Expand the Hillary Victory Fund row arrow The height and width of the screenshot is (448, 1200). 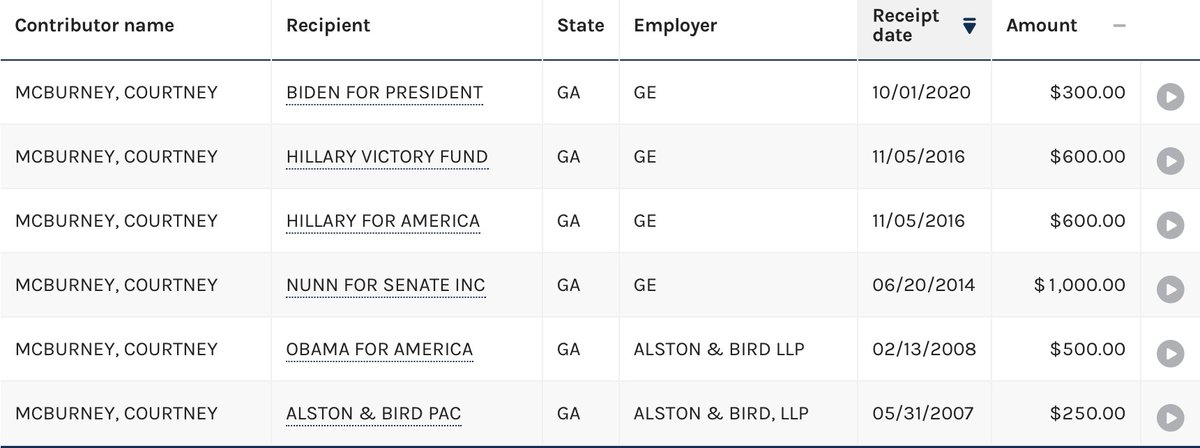point(1169,161)
